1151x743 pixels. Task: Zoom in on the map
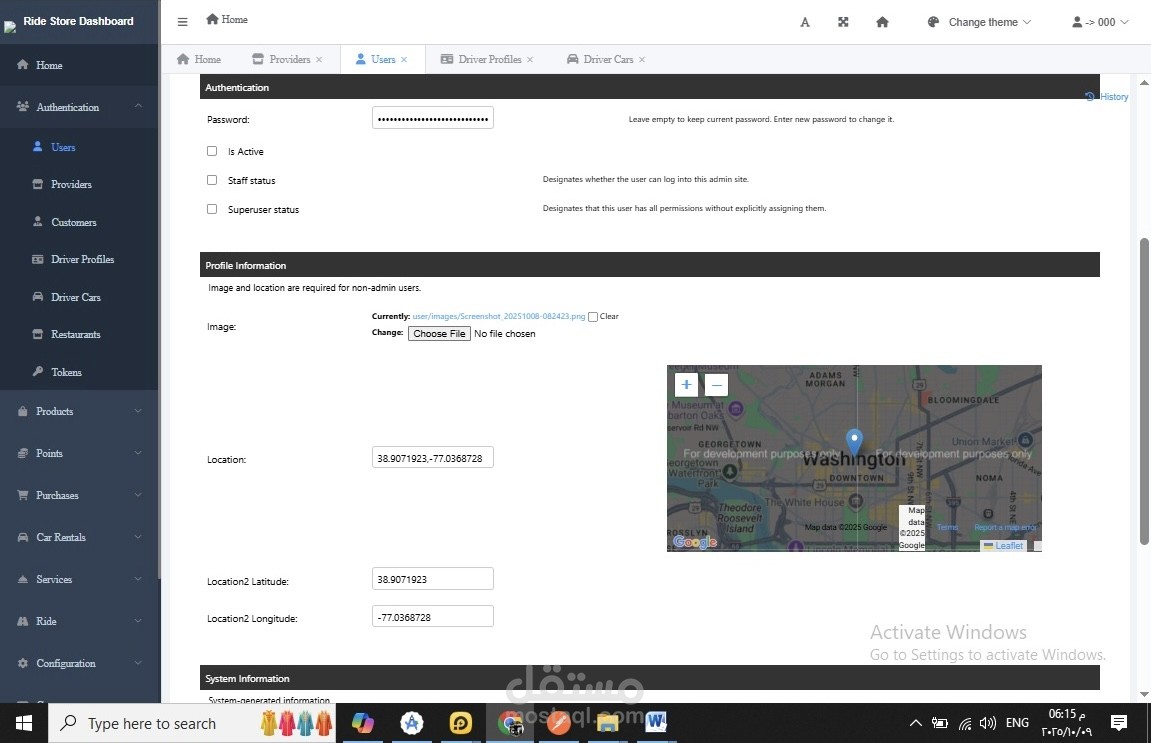point(686,384)
